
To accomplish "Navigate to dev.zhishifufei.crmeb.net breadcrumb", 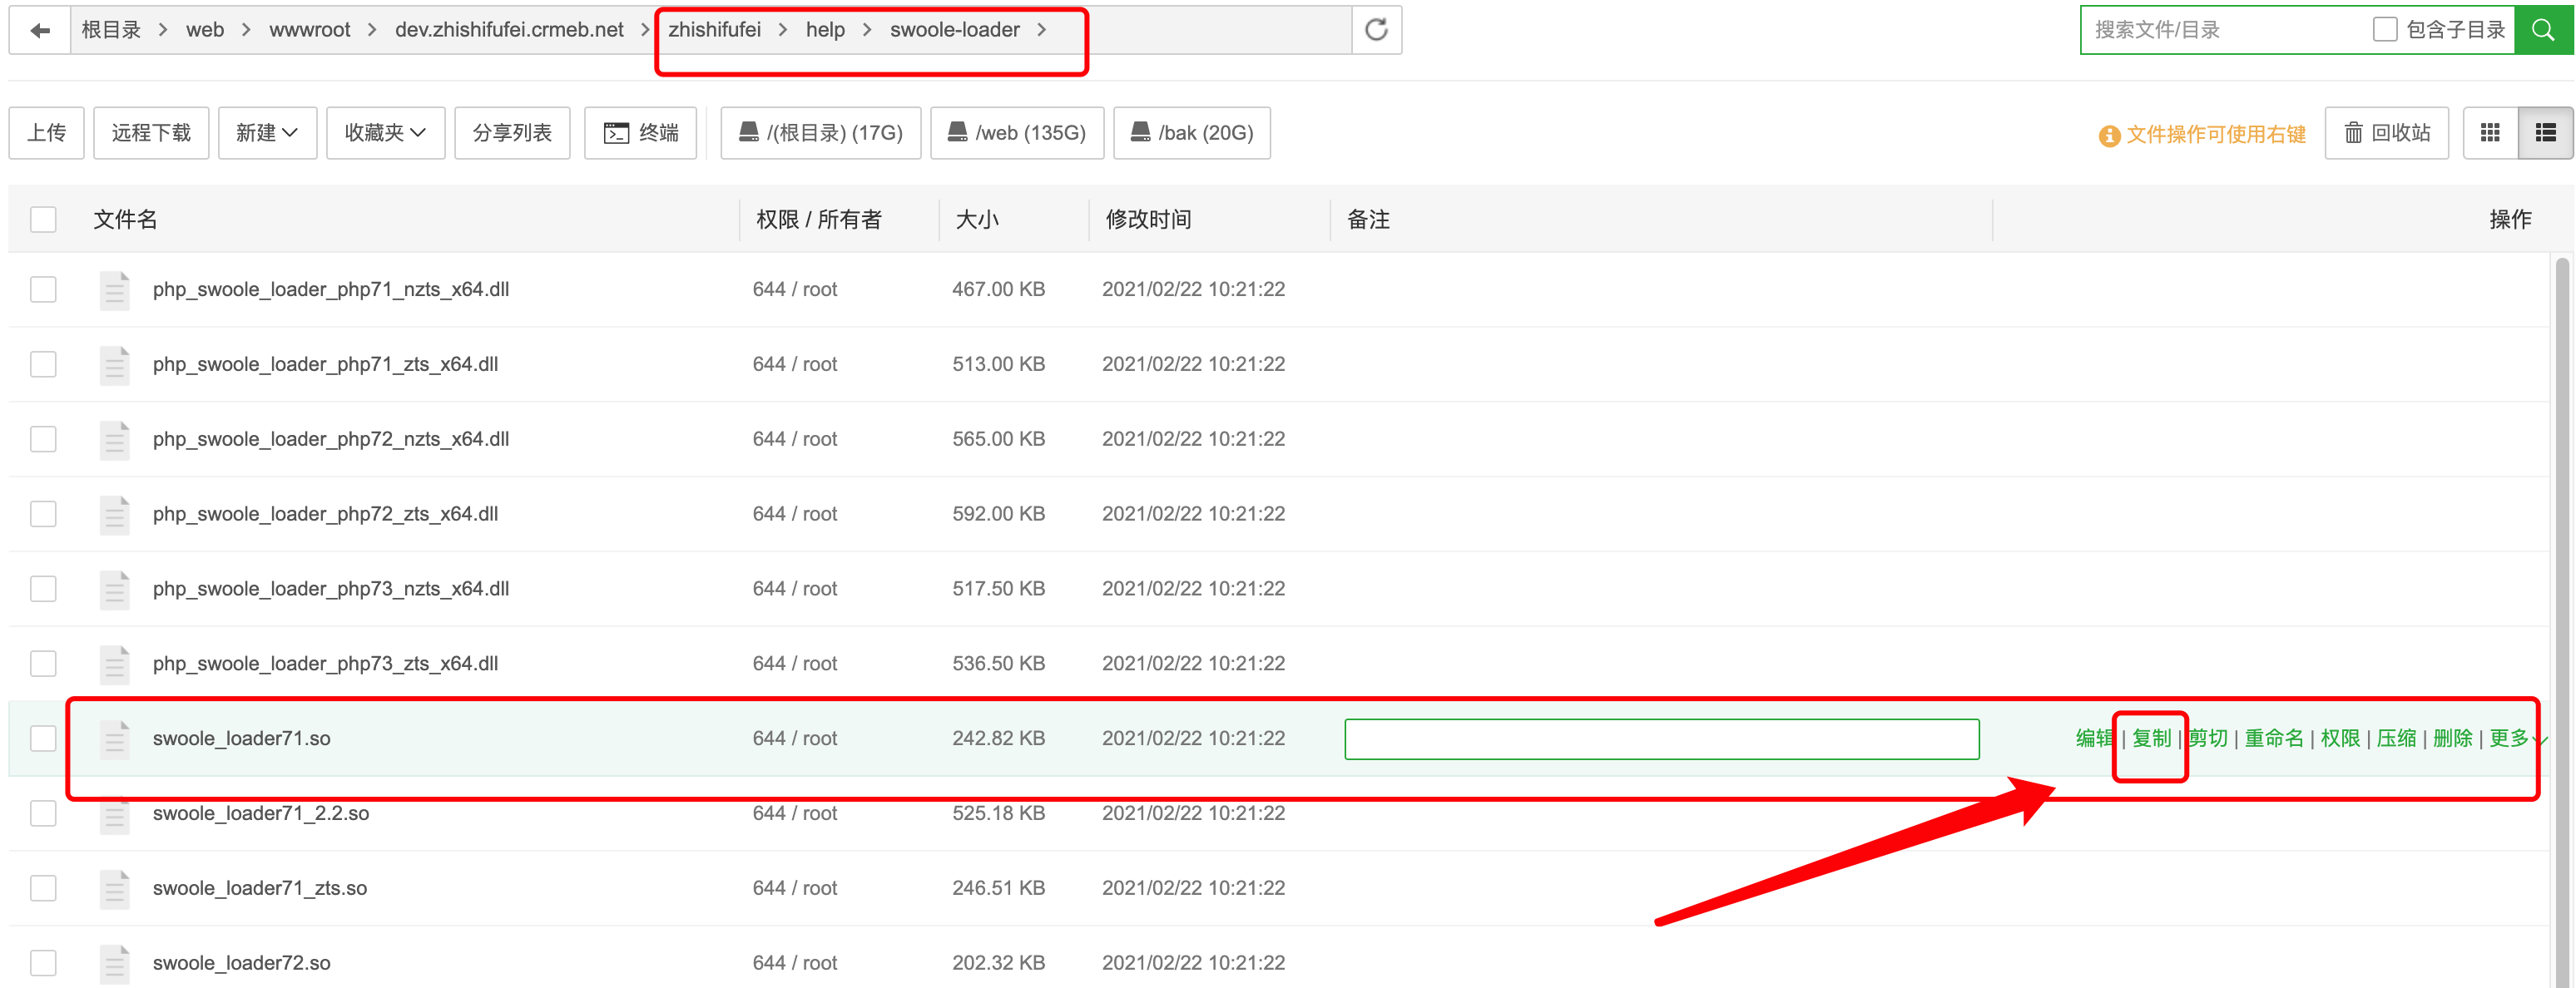I will click(509, 30).
